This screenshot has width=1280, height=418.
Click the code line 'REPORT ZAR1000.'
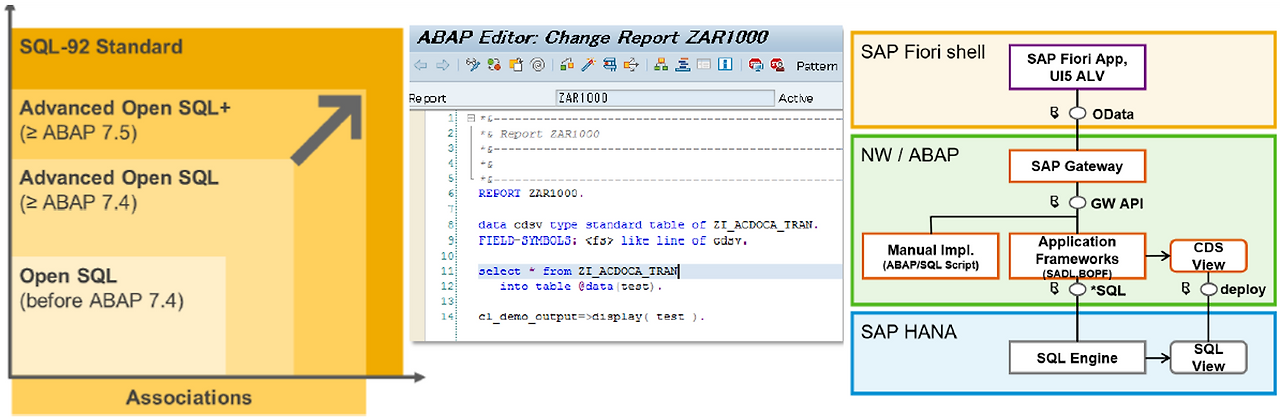tap(531, 194)
